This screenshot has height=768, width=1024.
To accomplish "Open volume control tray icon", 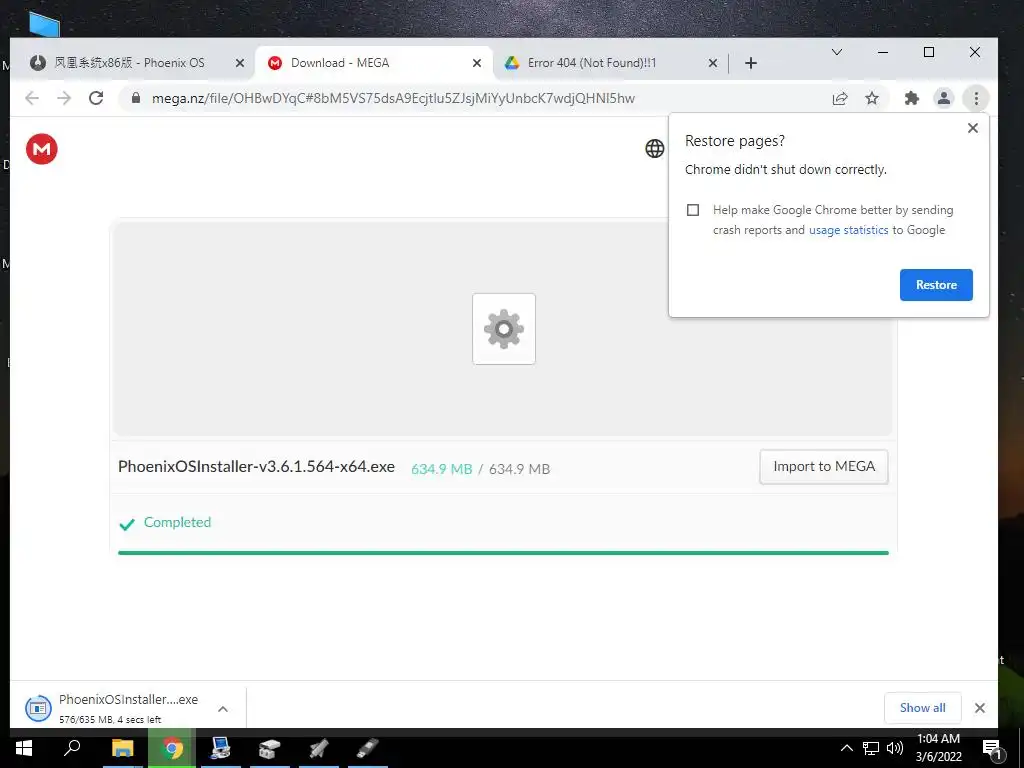I will pyautogui.click(x=895, y=748).
